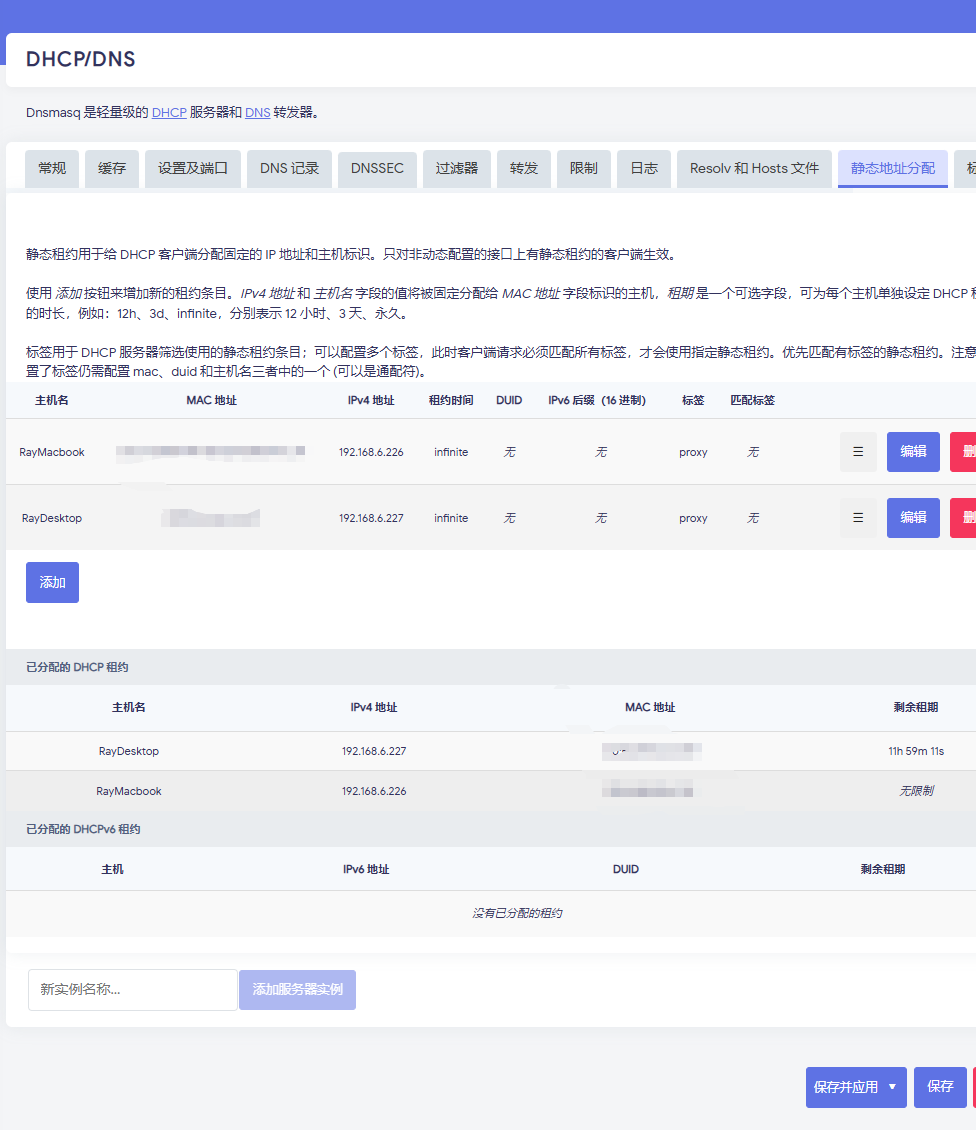Viewport: 976px width, 1130px height.
Task: Open the Resolv 和 Hosts 文件 tab
Action: [x=754, y=169]
